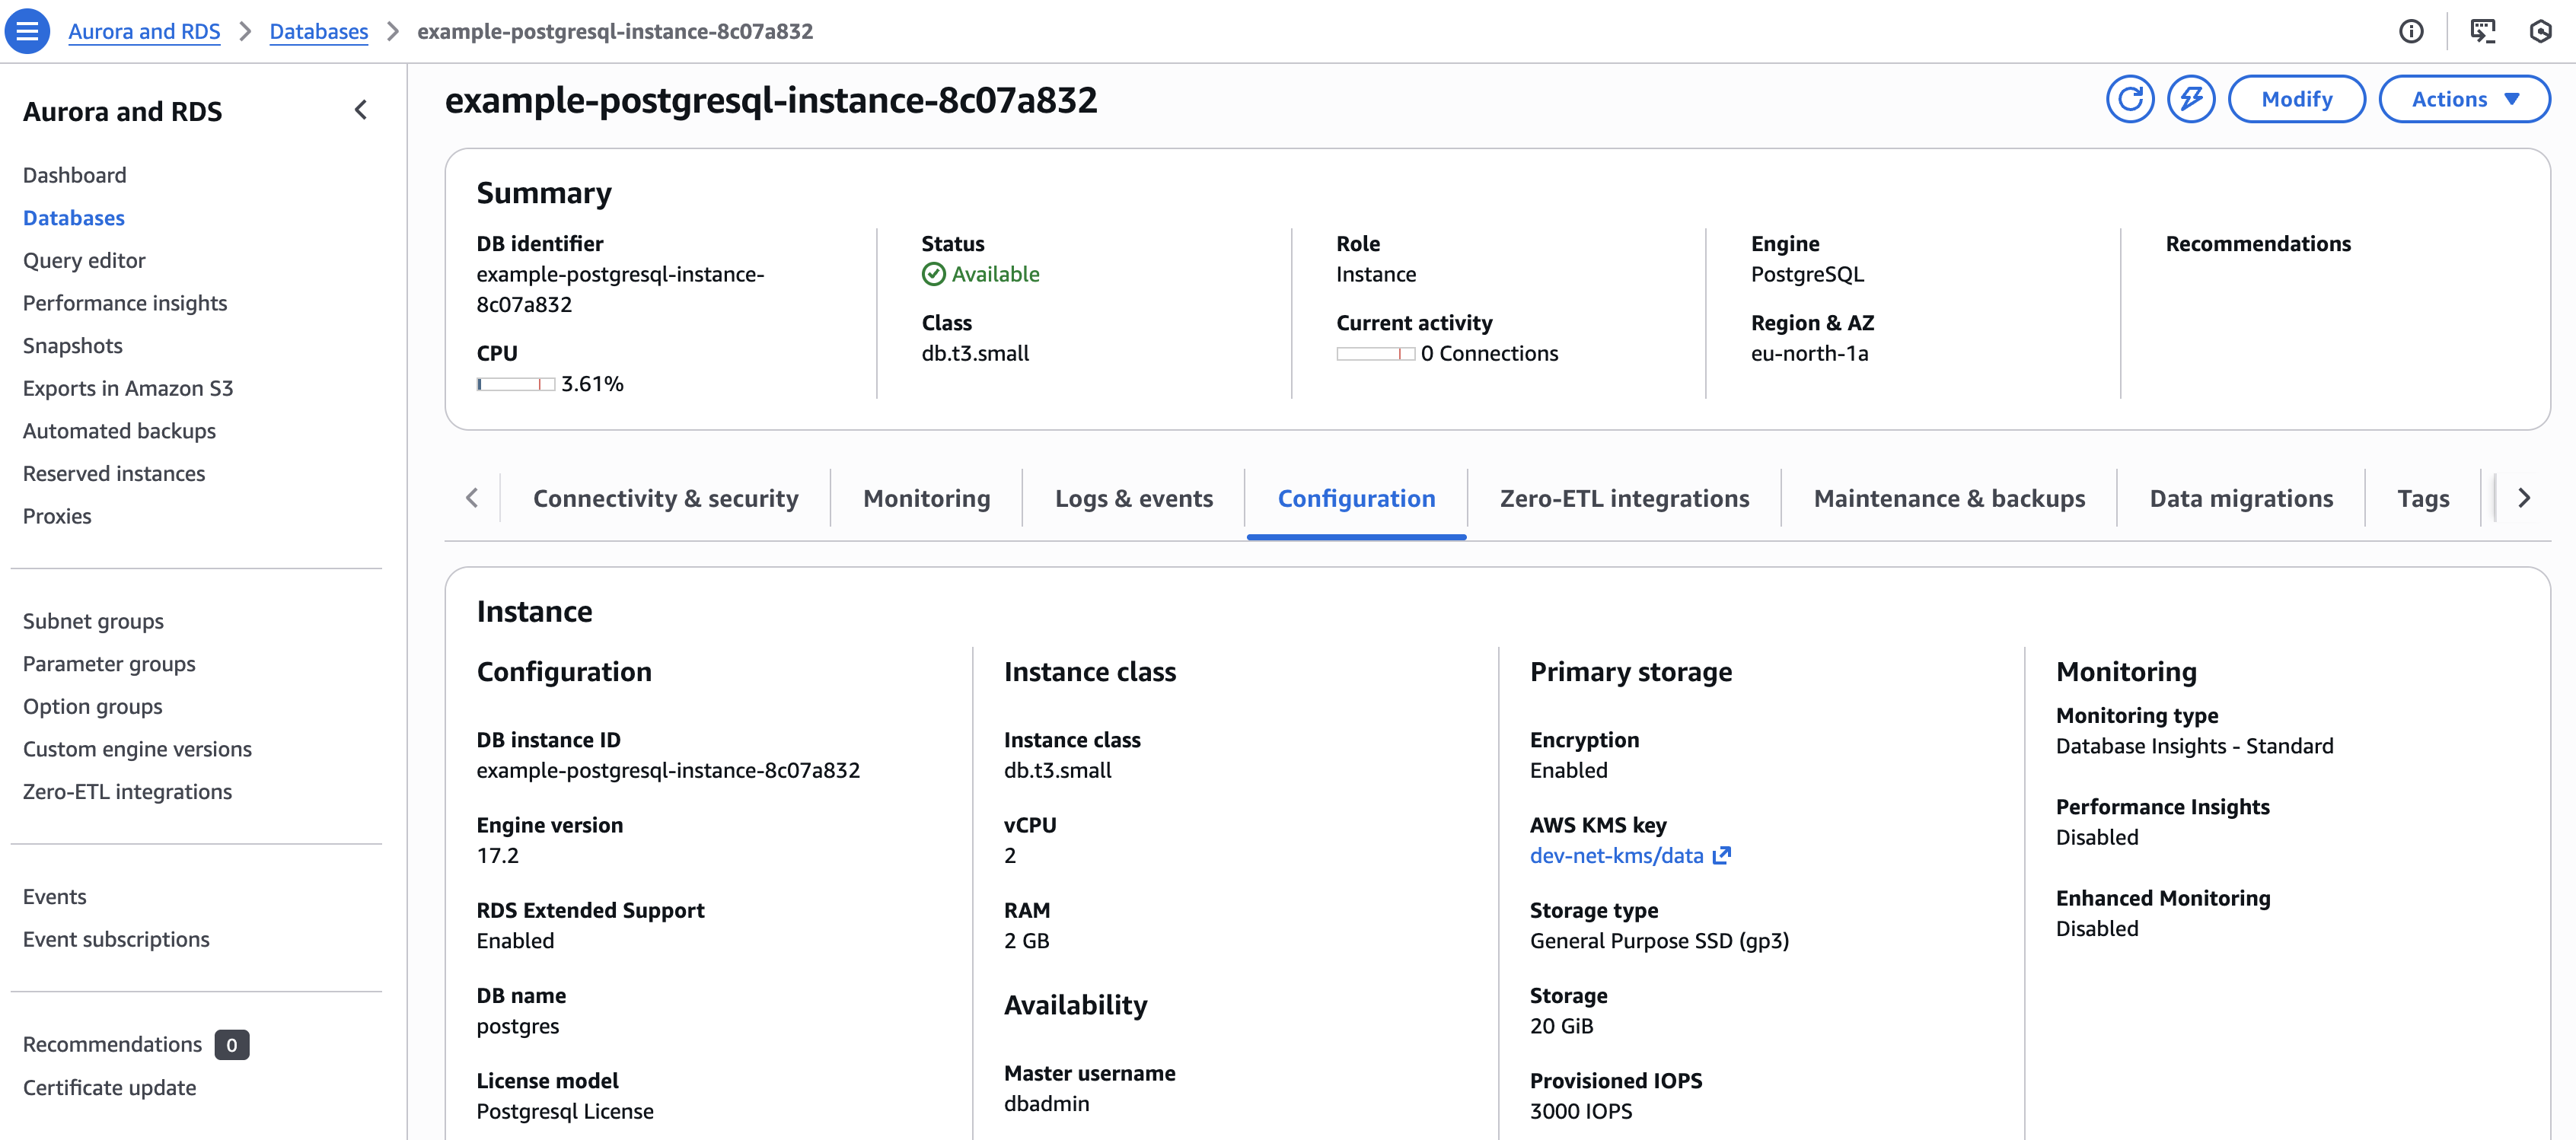Viewport: 2576px width, 1140px height.
Task: Open external link icon beside KMS key
Action: point(1721,855)
